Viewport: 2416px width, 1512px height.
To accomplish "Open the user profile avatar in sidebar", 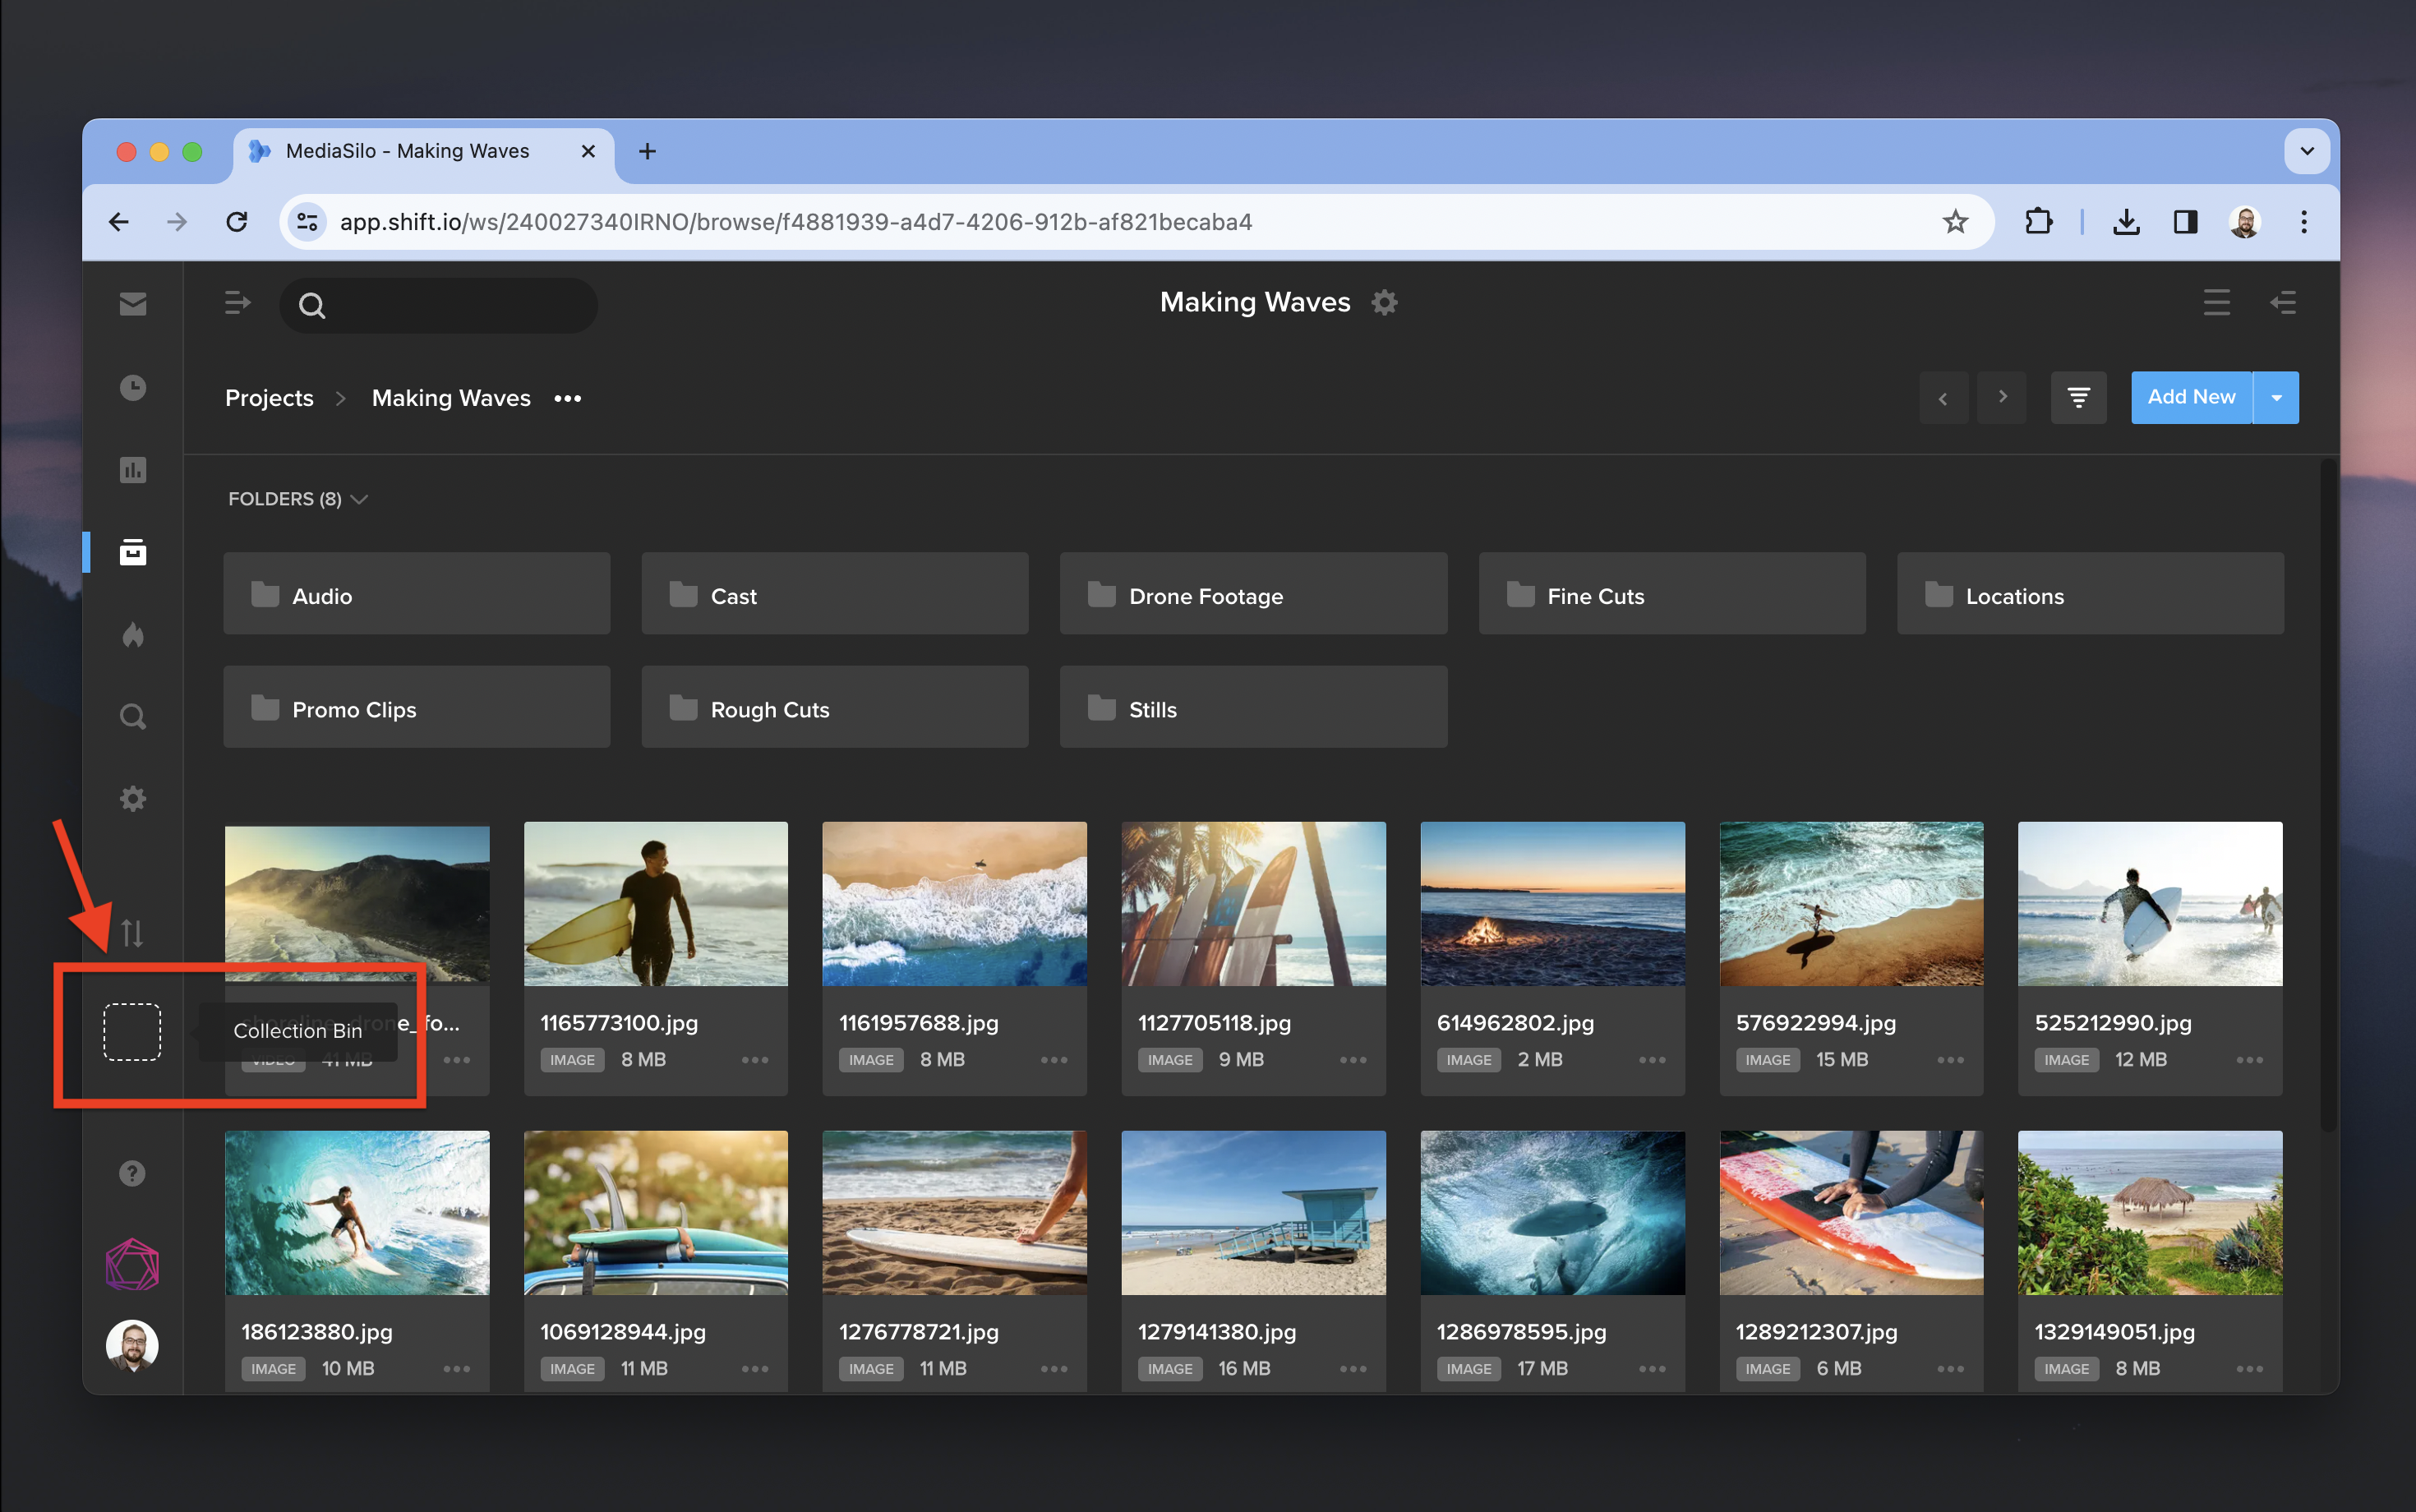I will click(x=132, y=1345).
